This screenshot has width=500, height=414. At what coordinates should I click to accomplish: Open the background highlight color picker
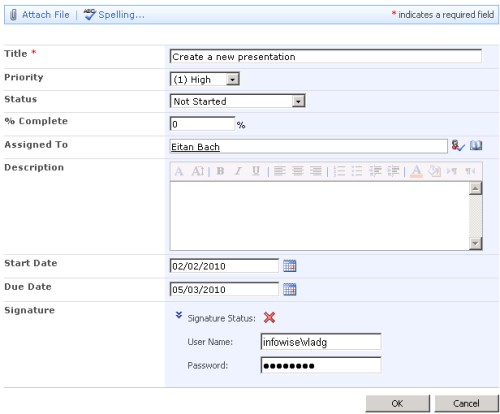(434, 171)
